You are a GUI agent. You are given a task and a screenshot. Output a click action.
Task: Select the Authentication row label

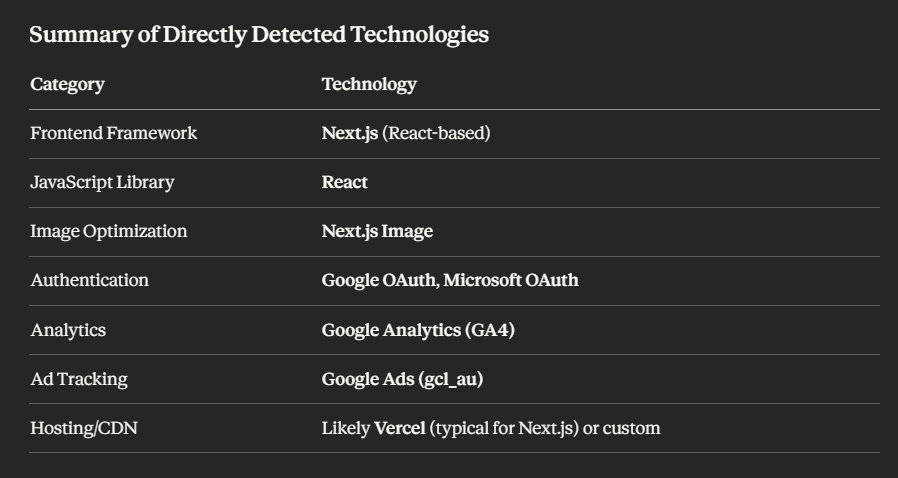89,280
